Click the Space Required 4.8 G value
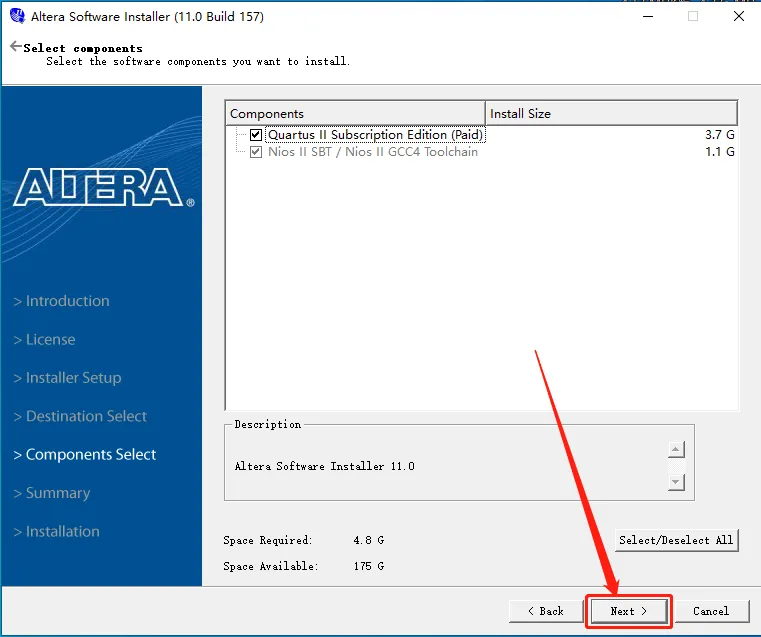The width and height of the screenshot is (761, 637). [369, 540]
